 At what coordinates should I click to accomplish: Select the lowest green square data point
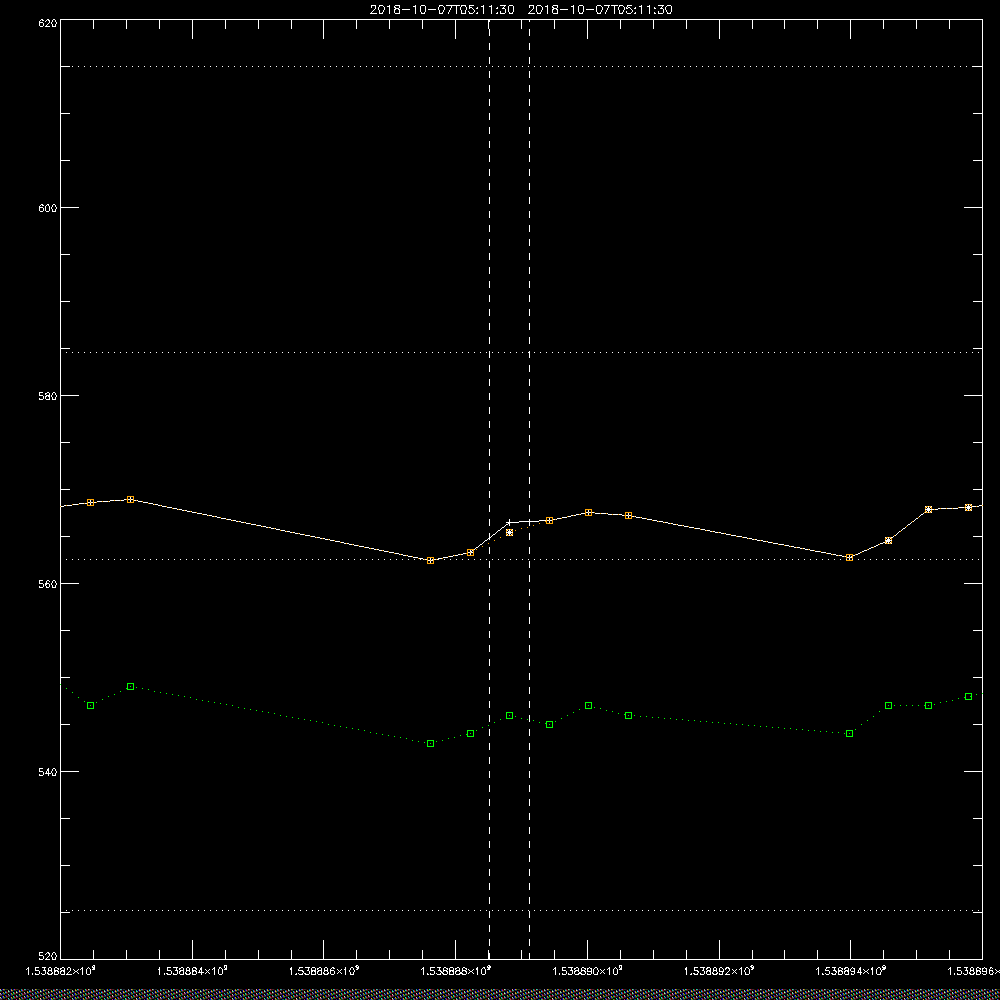430,744
